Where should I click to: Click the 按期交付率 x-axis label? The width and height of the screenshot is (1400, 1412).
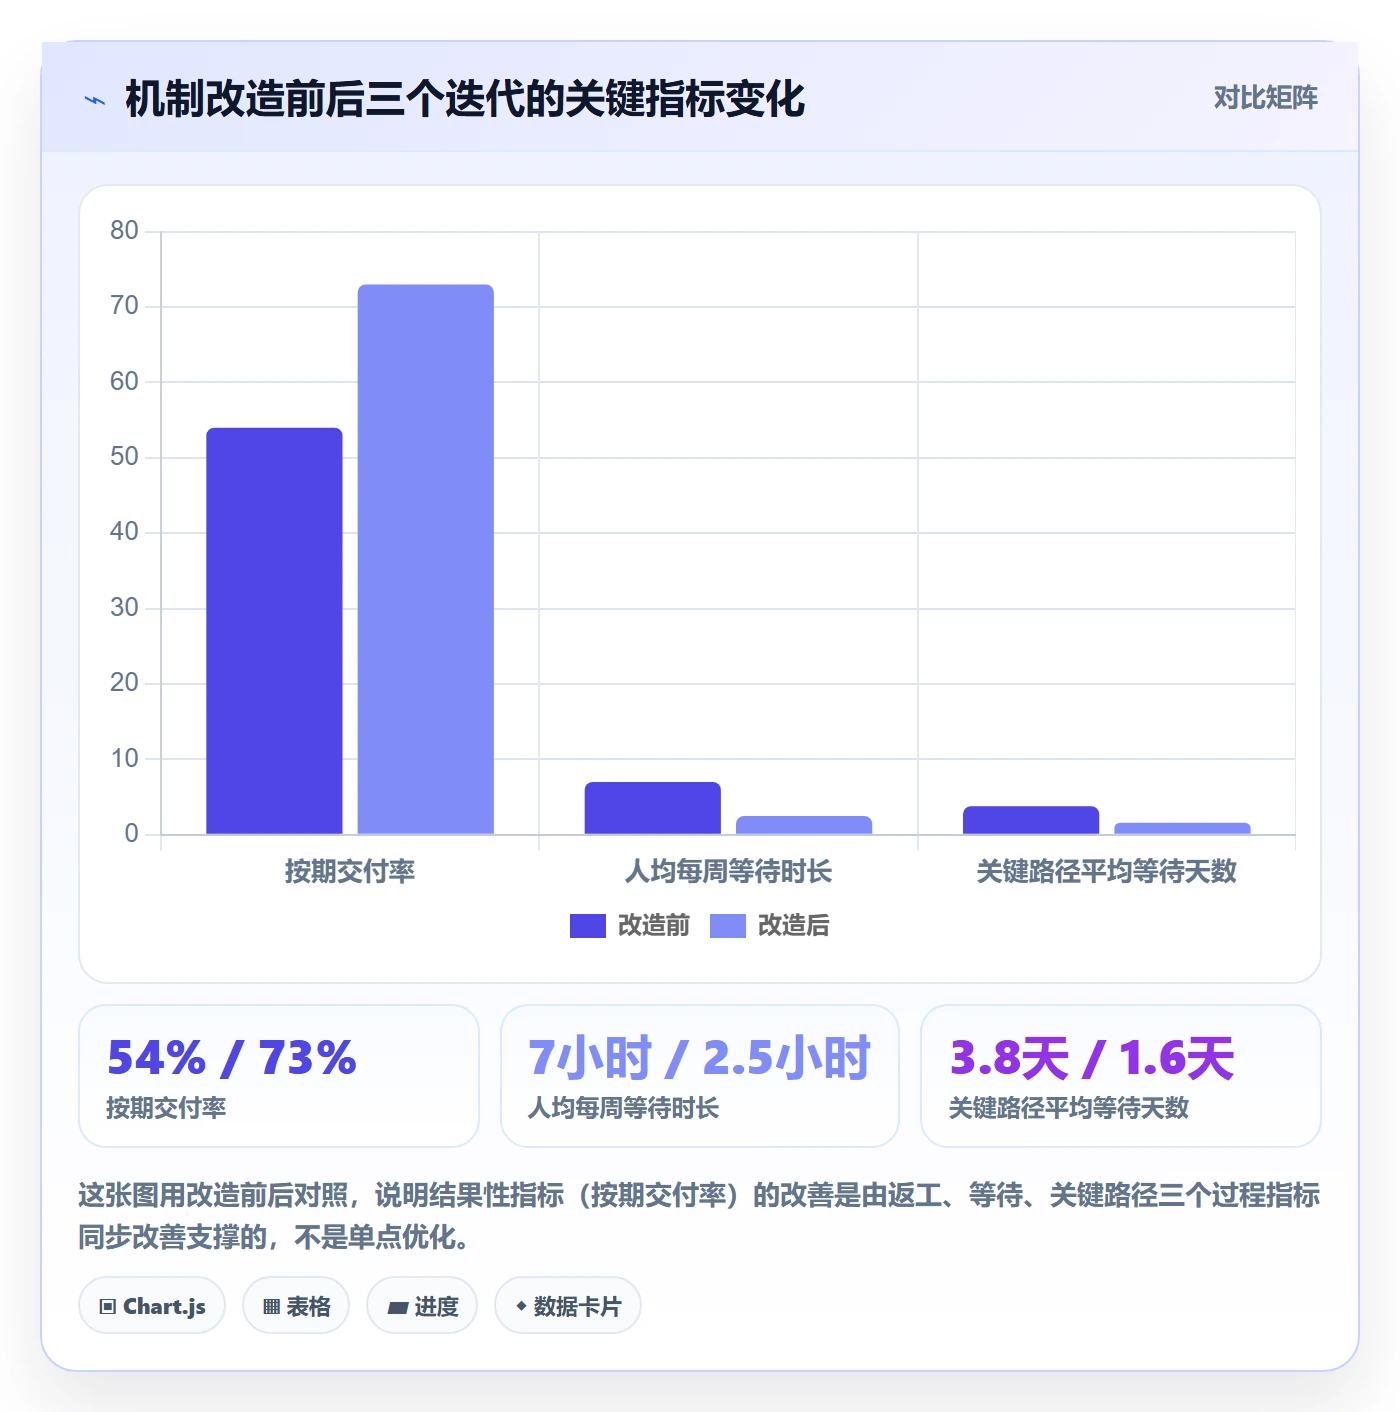350,872
